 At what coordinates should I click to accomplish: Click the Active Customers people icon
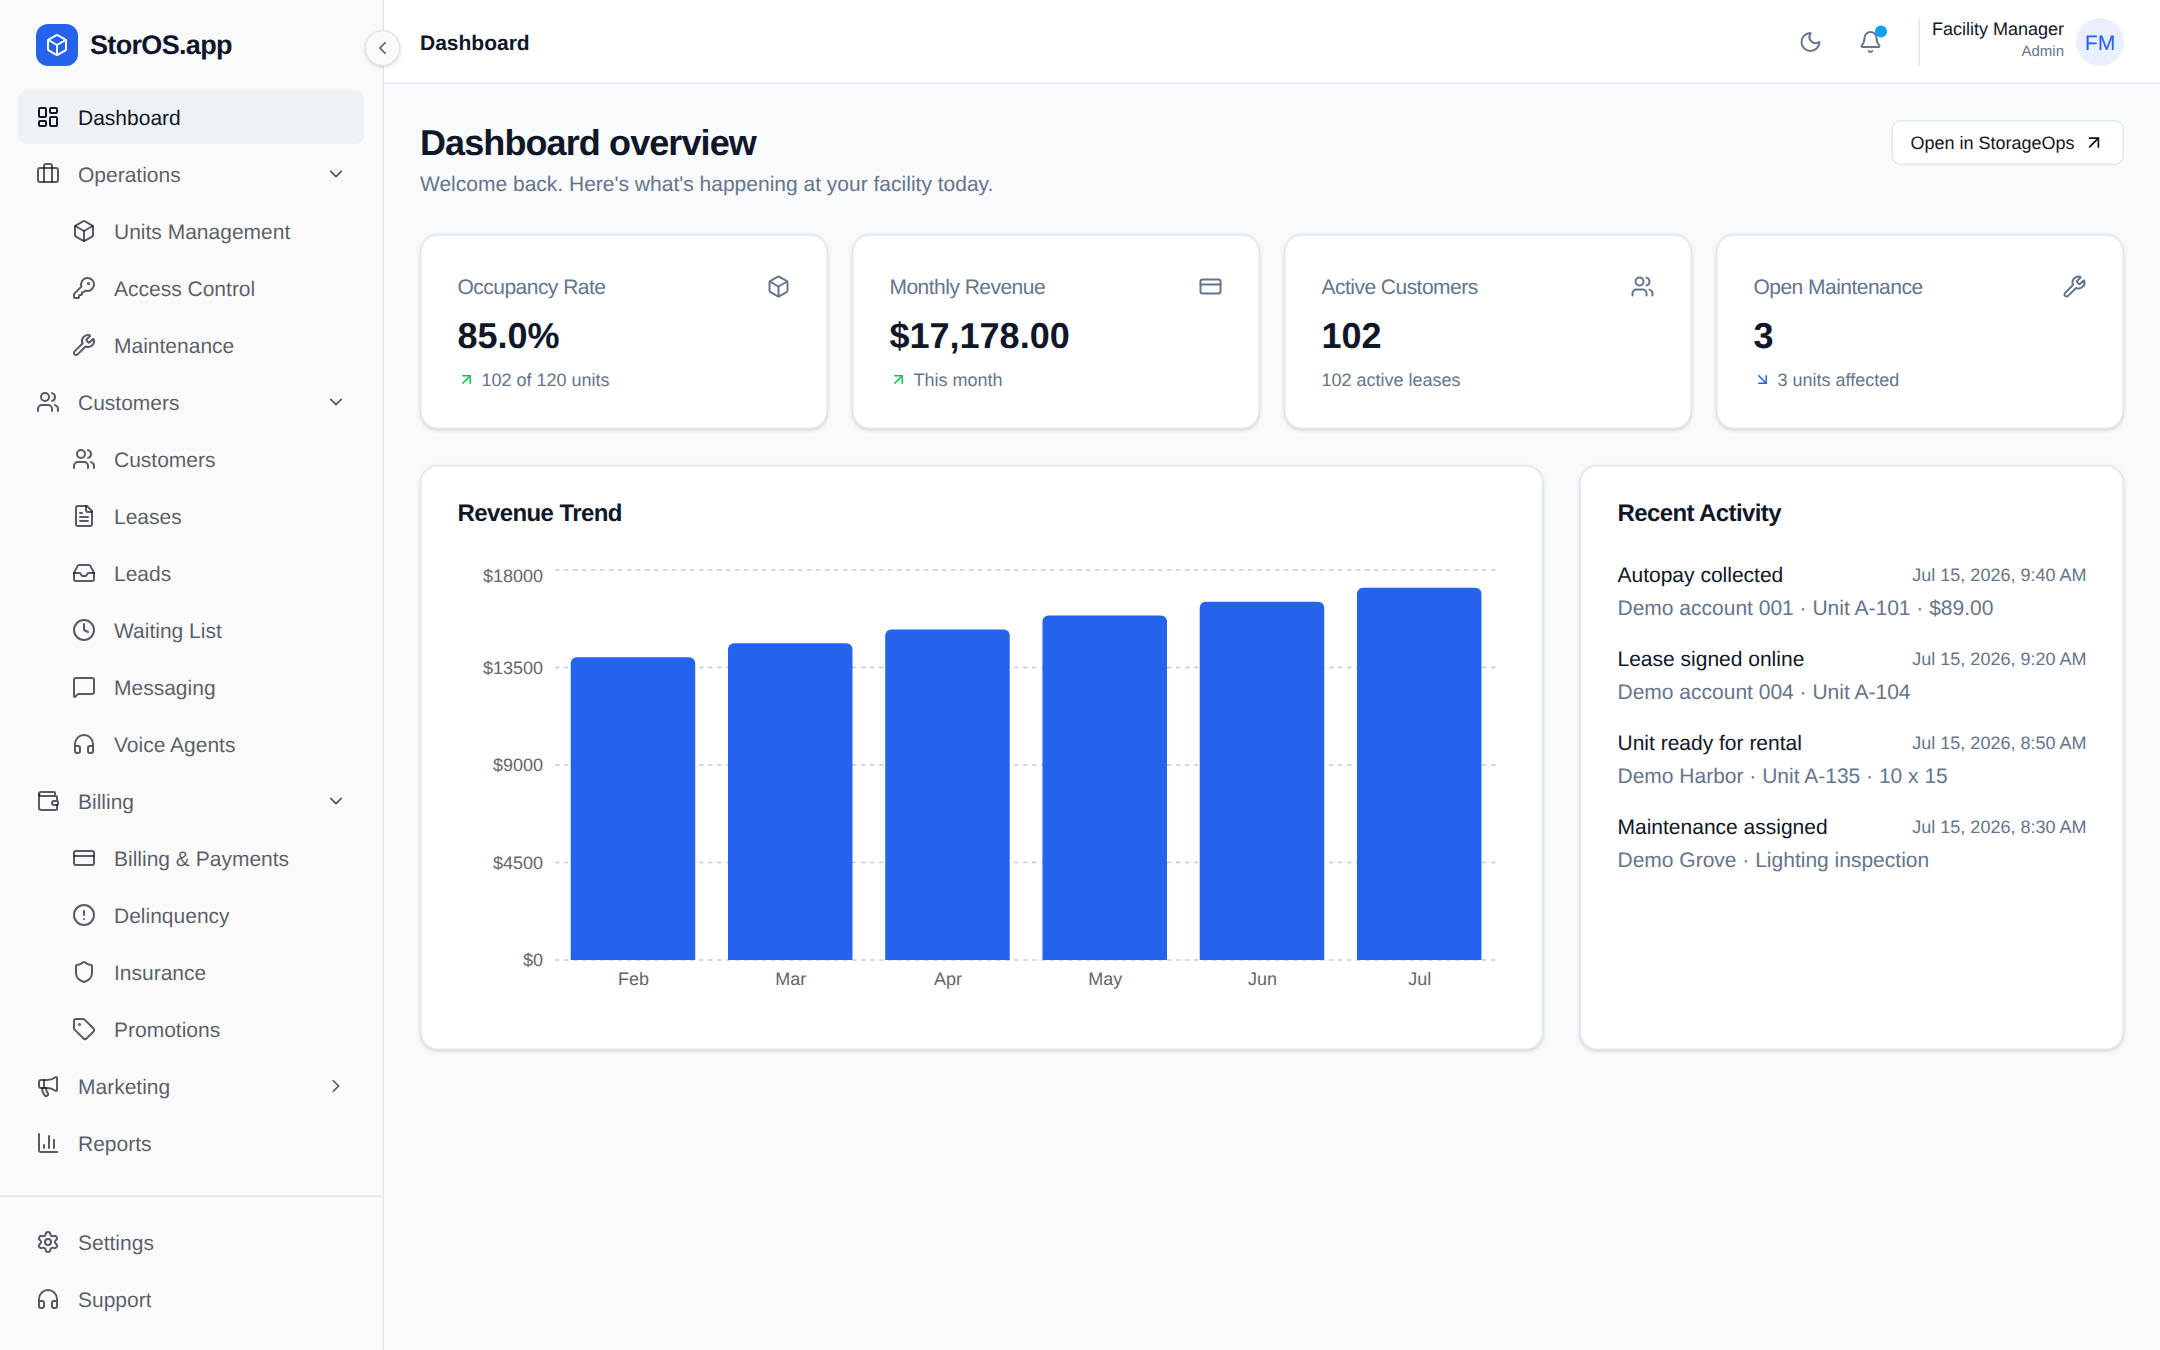[1642, 287]
